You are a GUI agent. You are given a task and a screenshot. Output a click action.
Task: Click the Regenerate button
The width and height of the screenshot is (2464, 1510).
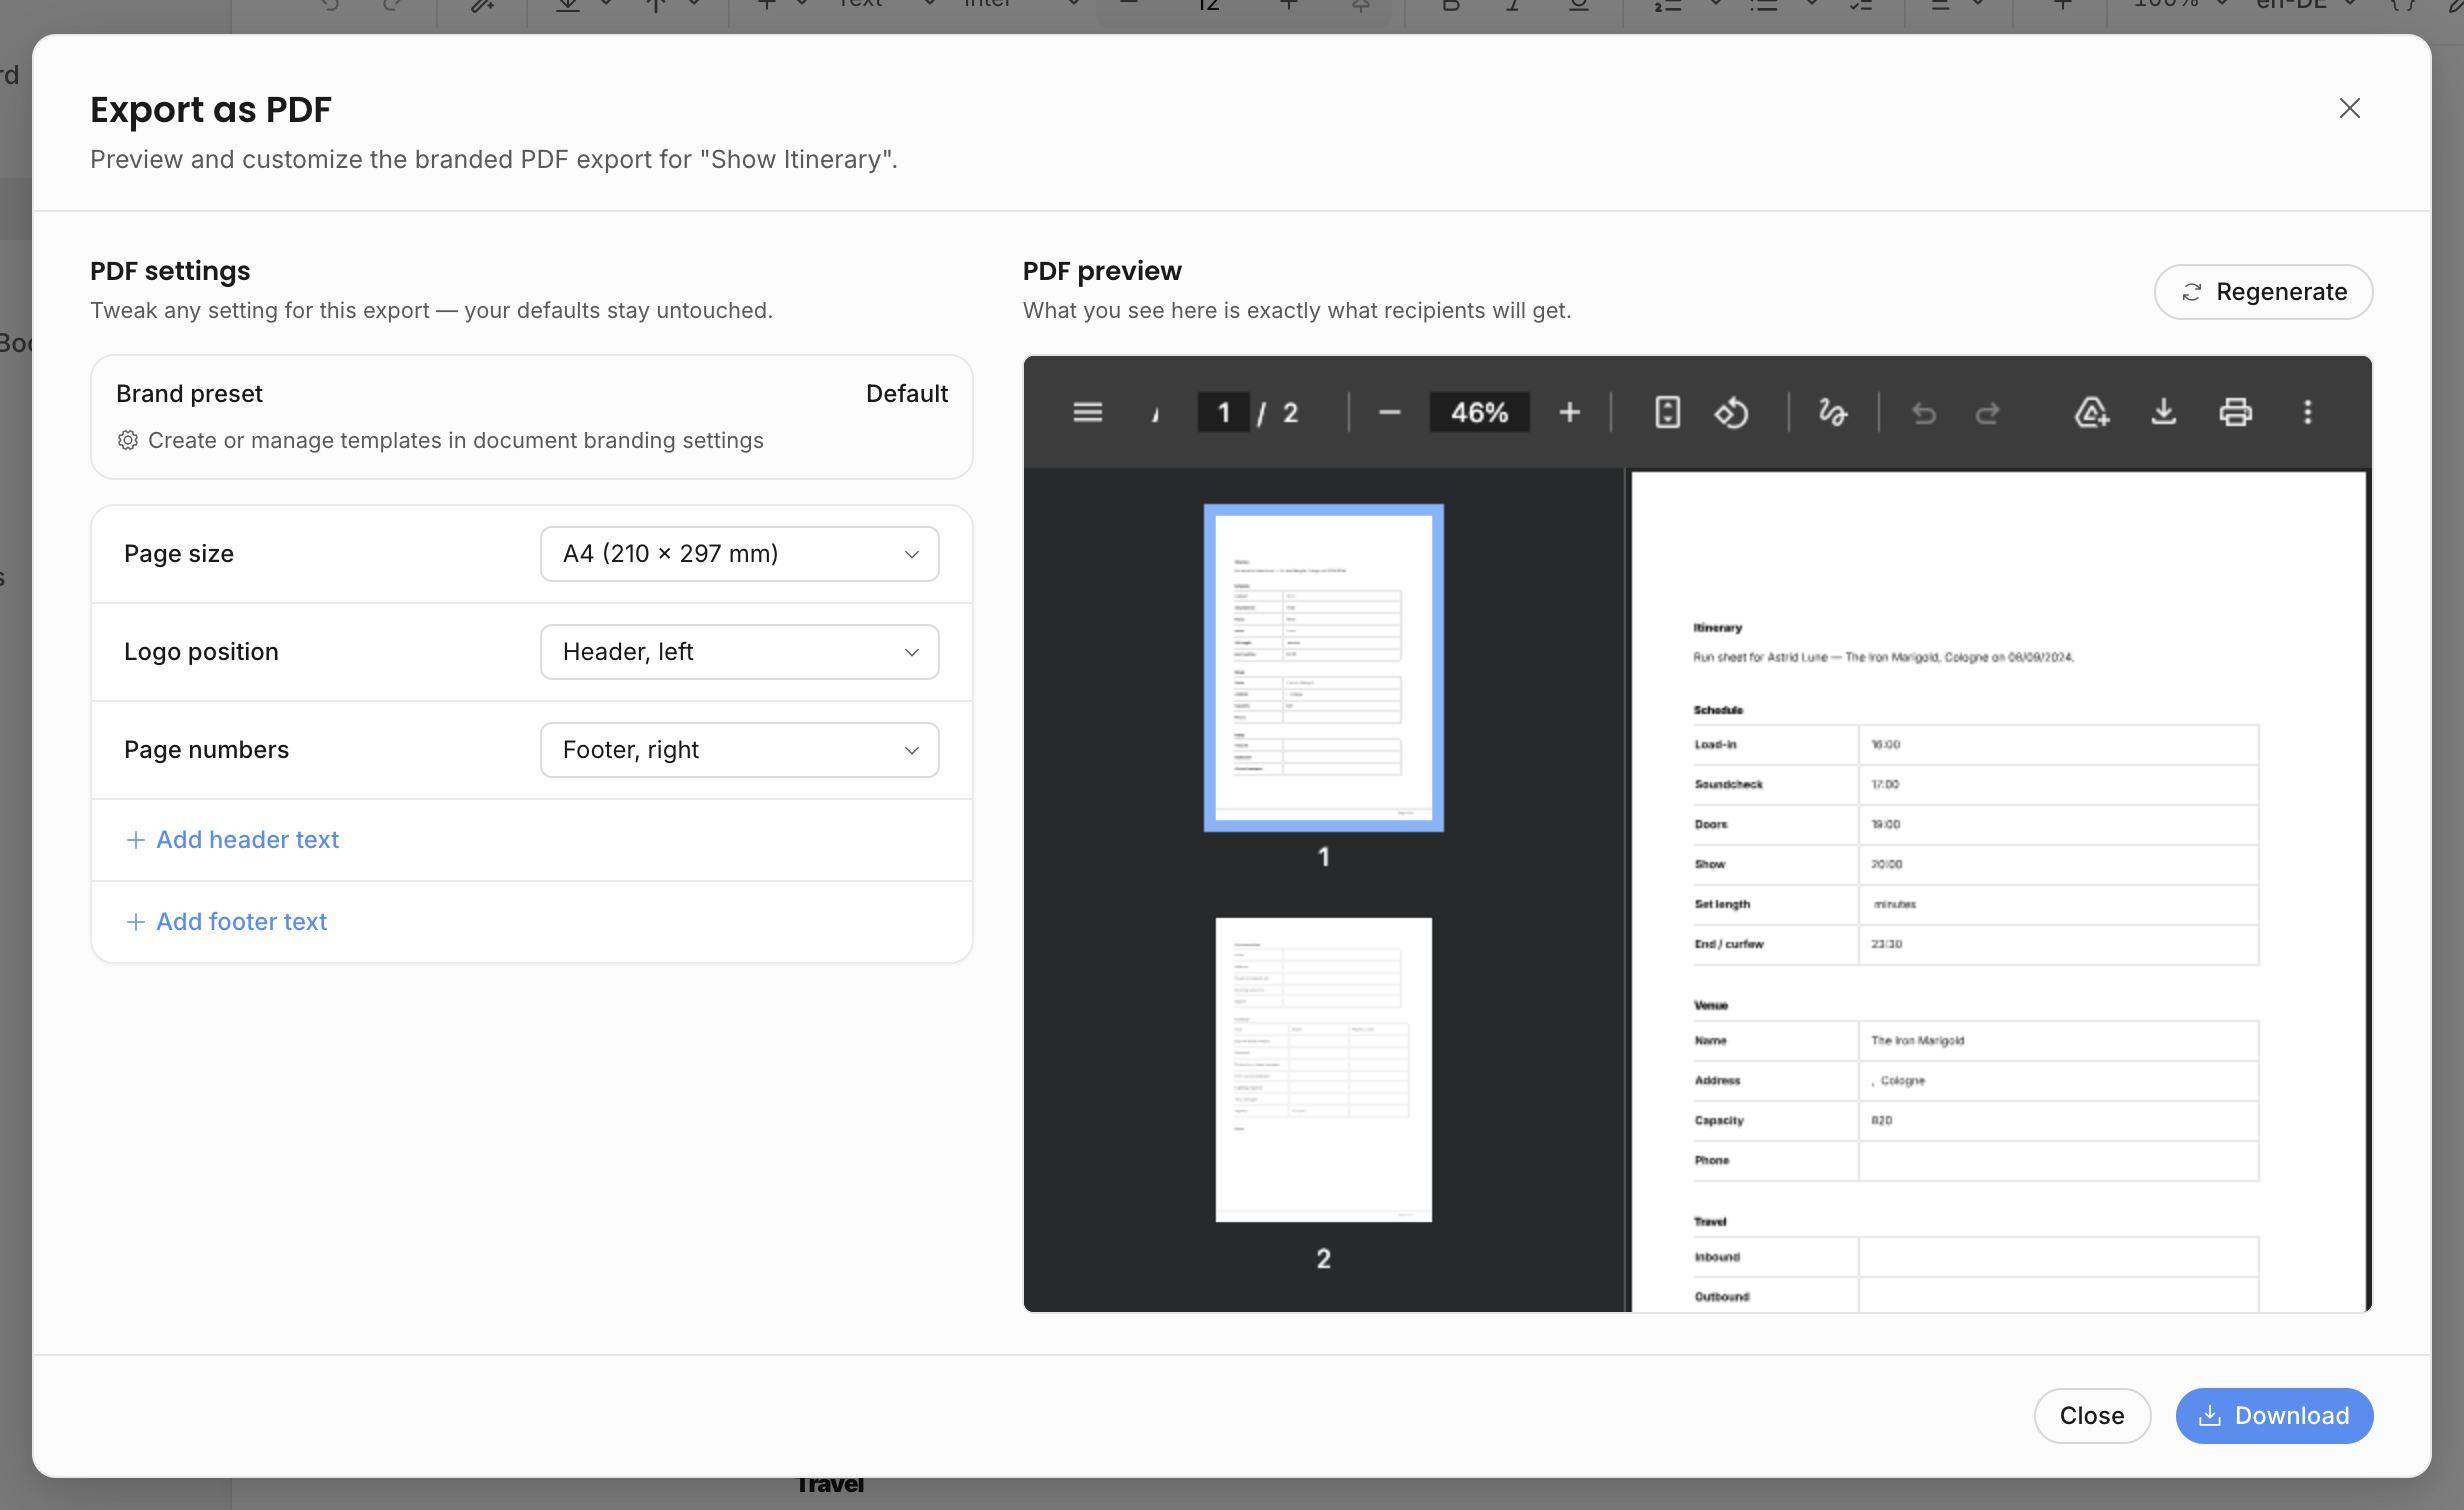[2263, 292]
